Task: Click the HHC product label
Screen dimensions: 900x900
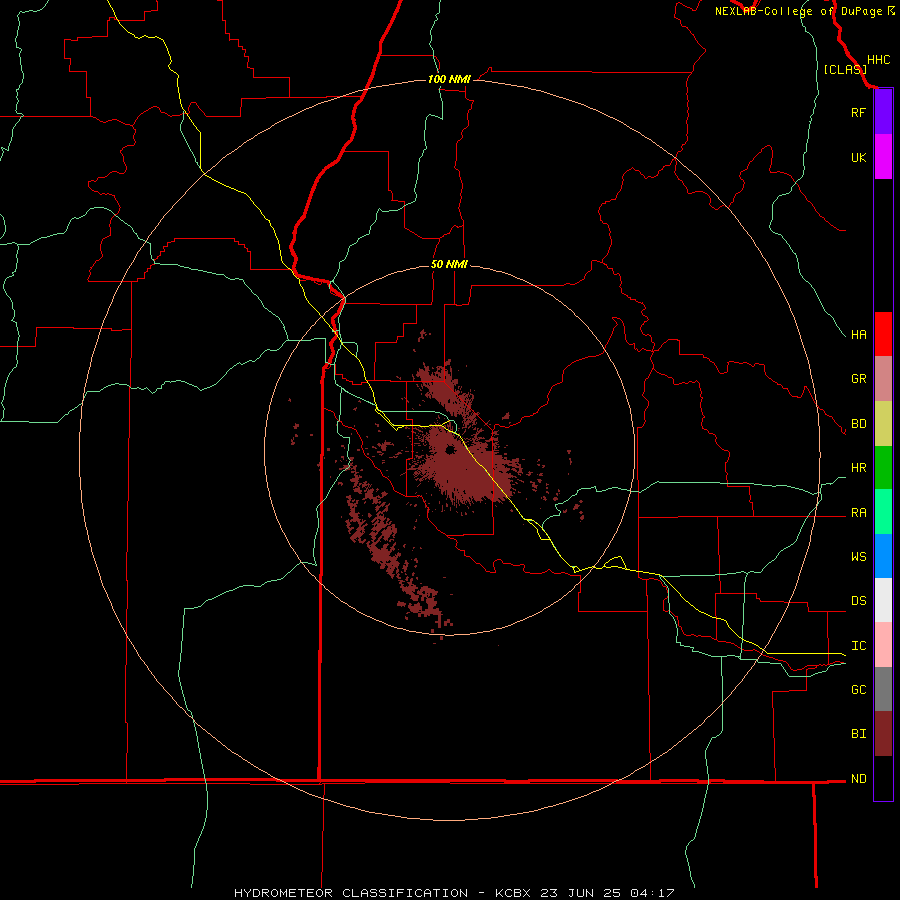Action: pyautogui.click(x=878, y=60)
